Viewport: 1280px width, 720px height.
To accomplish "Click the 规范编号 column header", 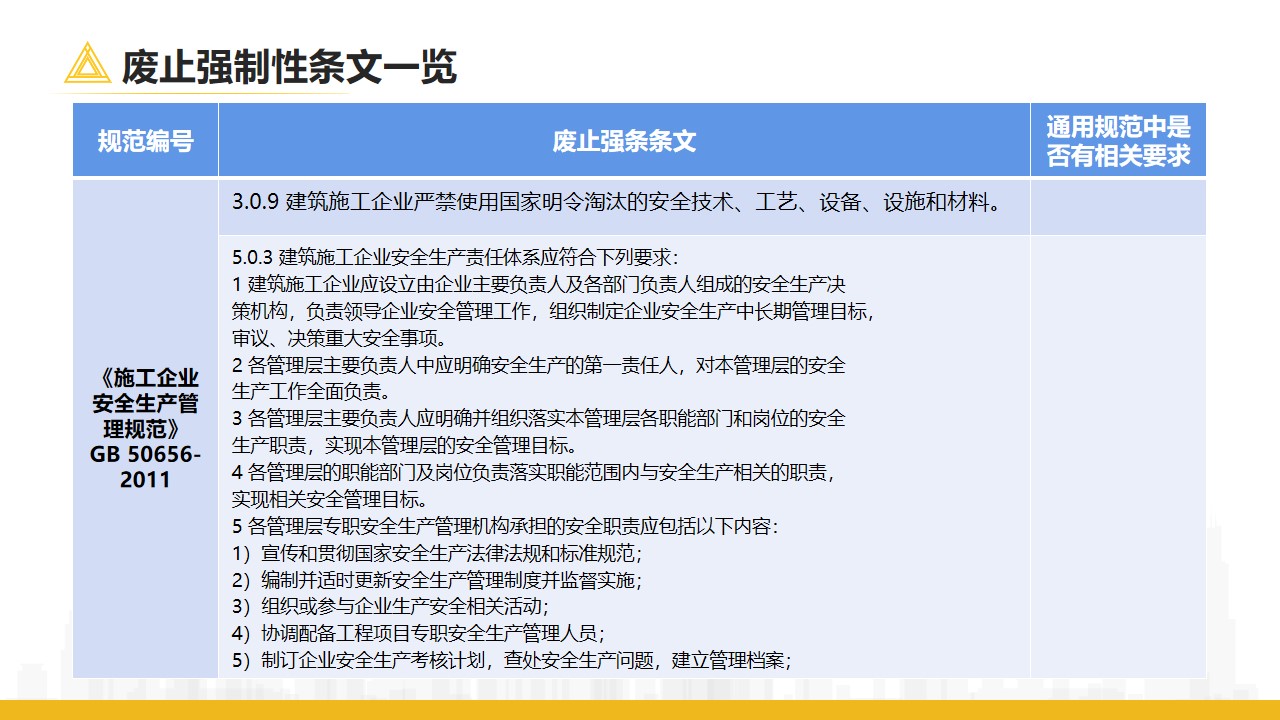I will 145,141.
